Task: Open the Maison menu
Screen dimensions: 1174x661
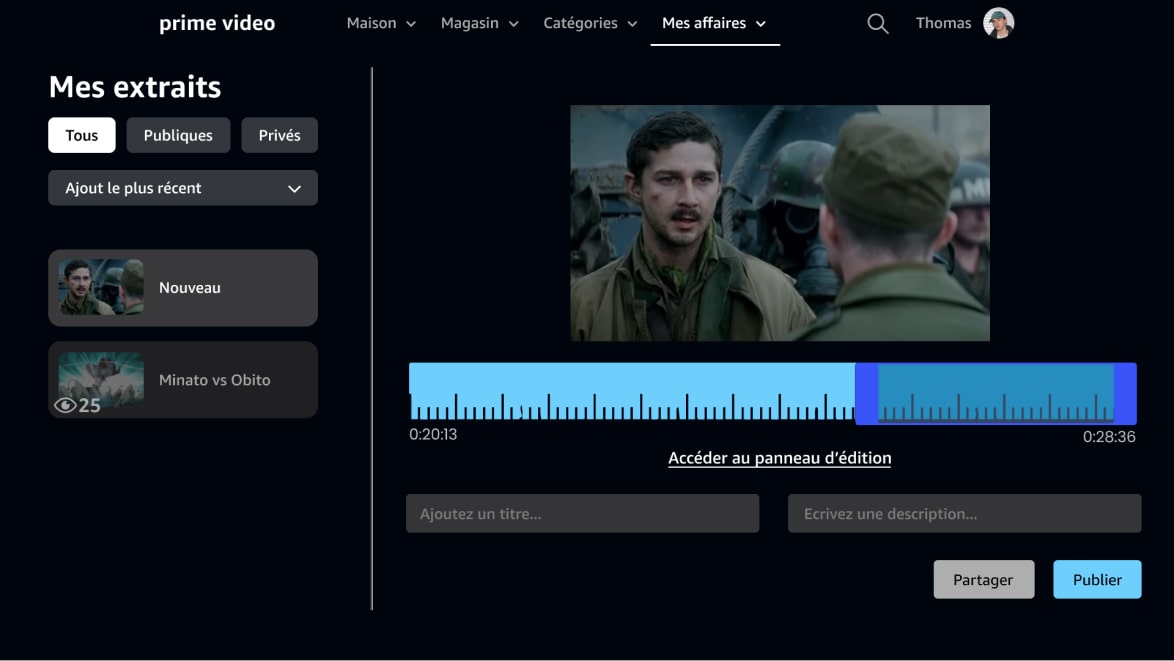Action: point(381,23)
